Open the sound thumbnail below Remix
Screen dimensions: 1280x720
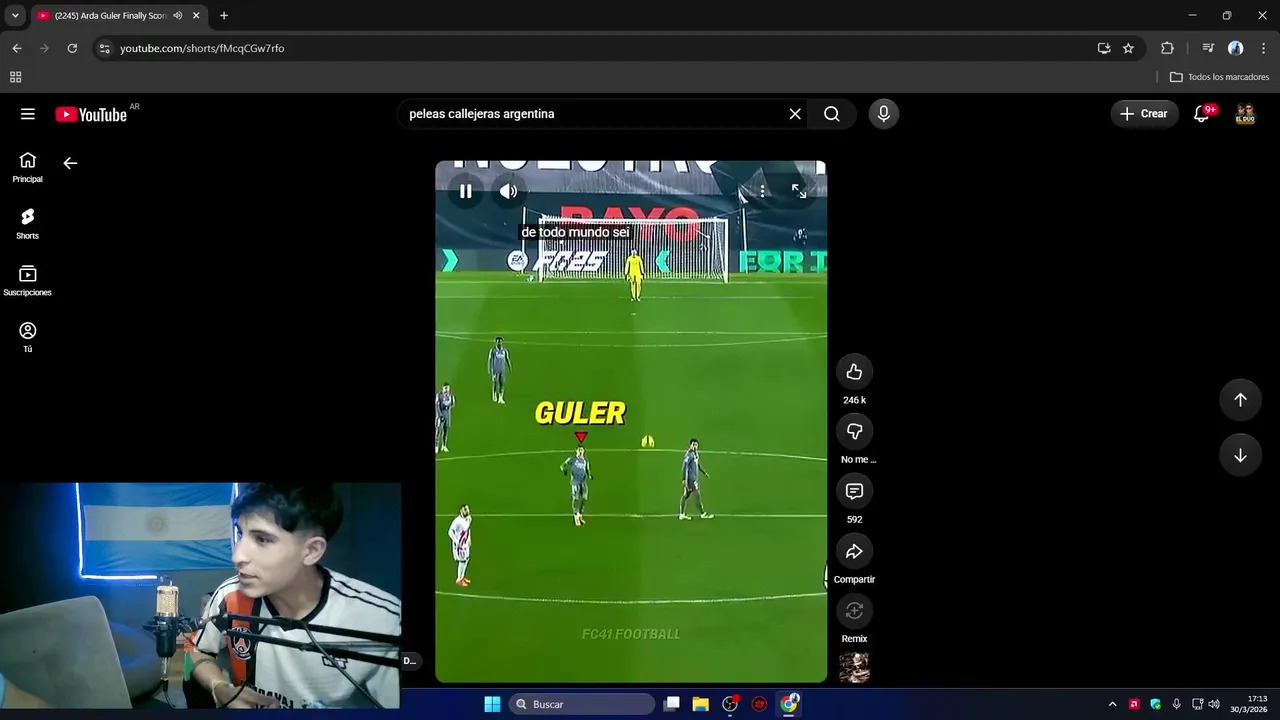(x=854, y=667)
